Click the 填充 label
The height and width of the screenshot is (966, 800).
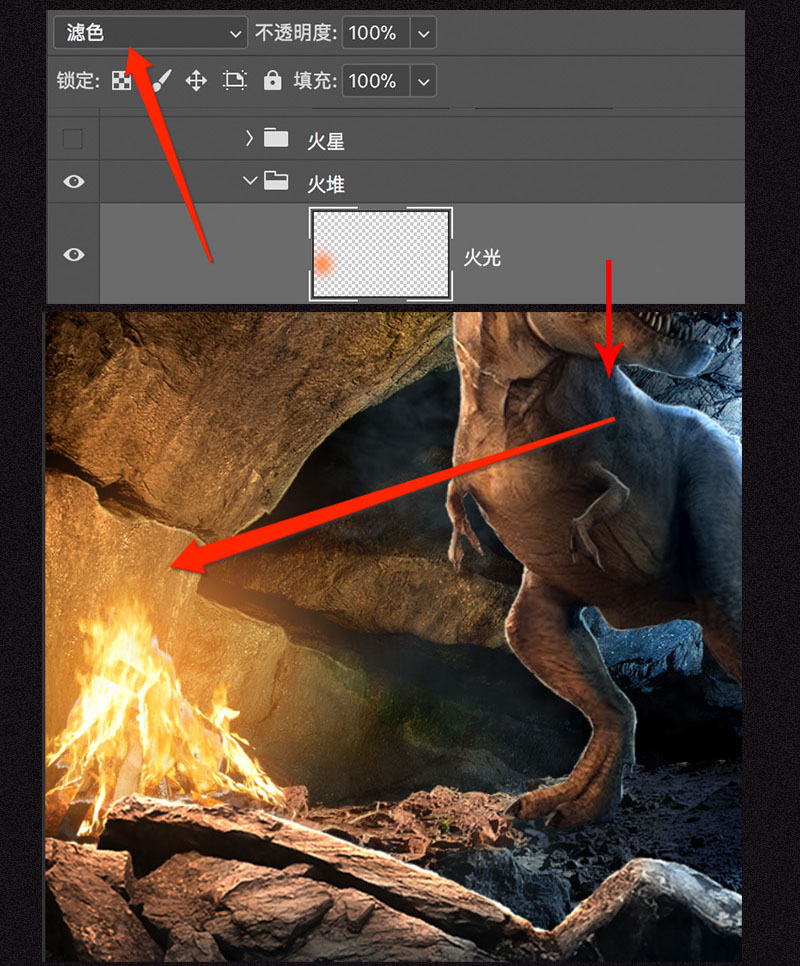coord(315,81)
